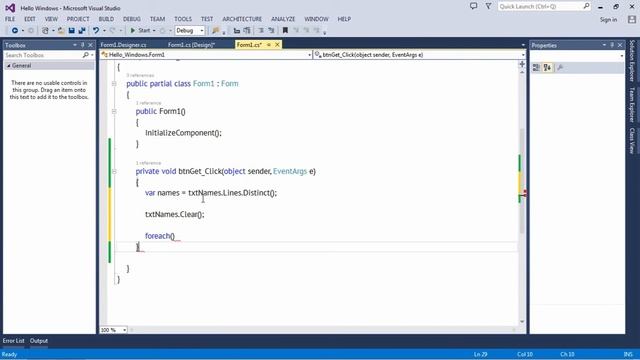Click the split editor handle above scrollbar

pyautogui.click(x=522, y=64)
